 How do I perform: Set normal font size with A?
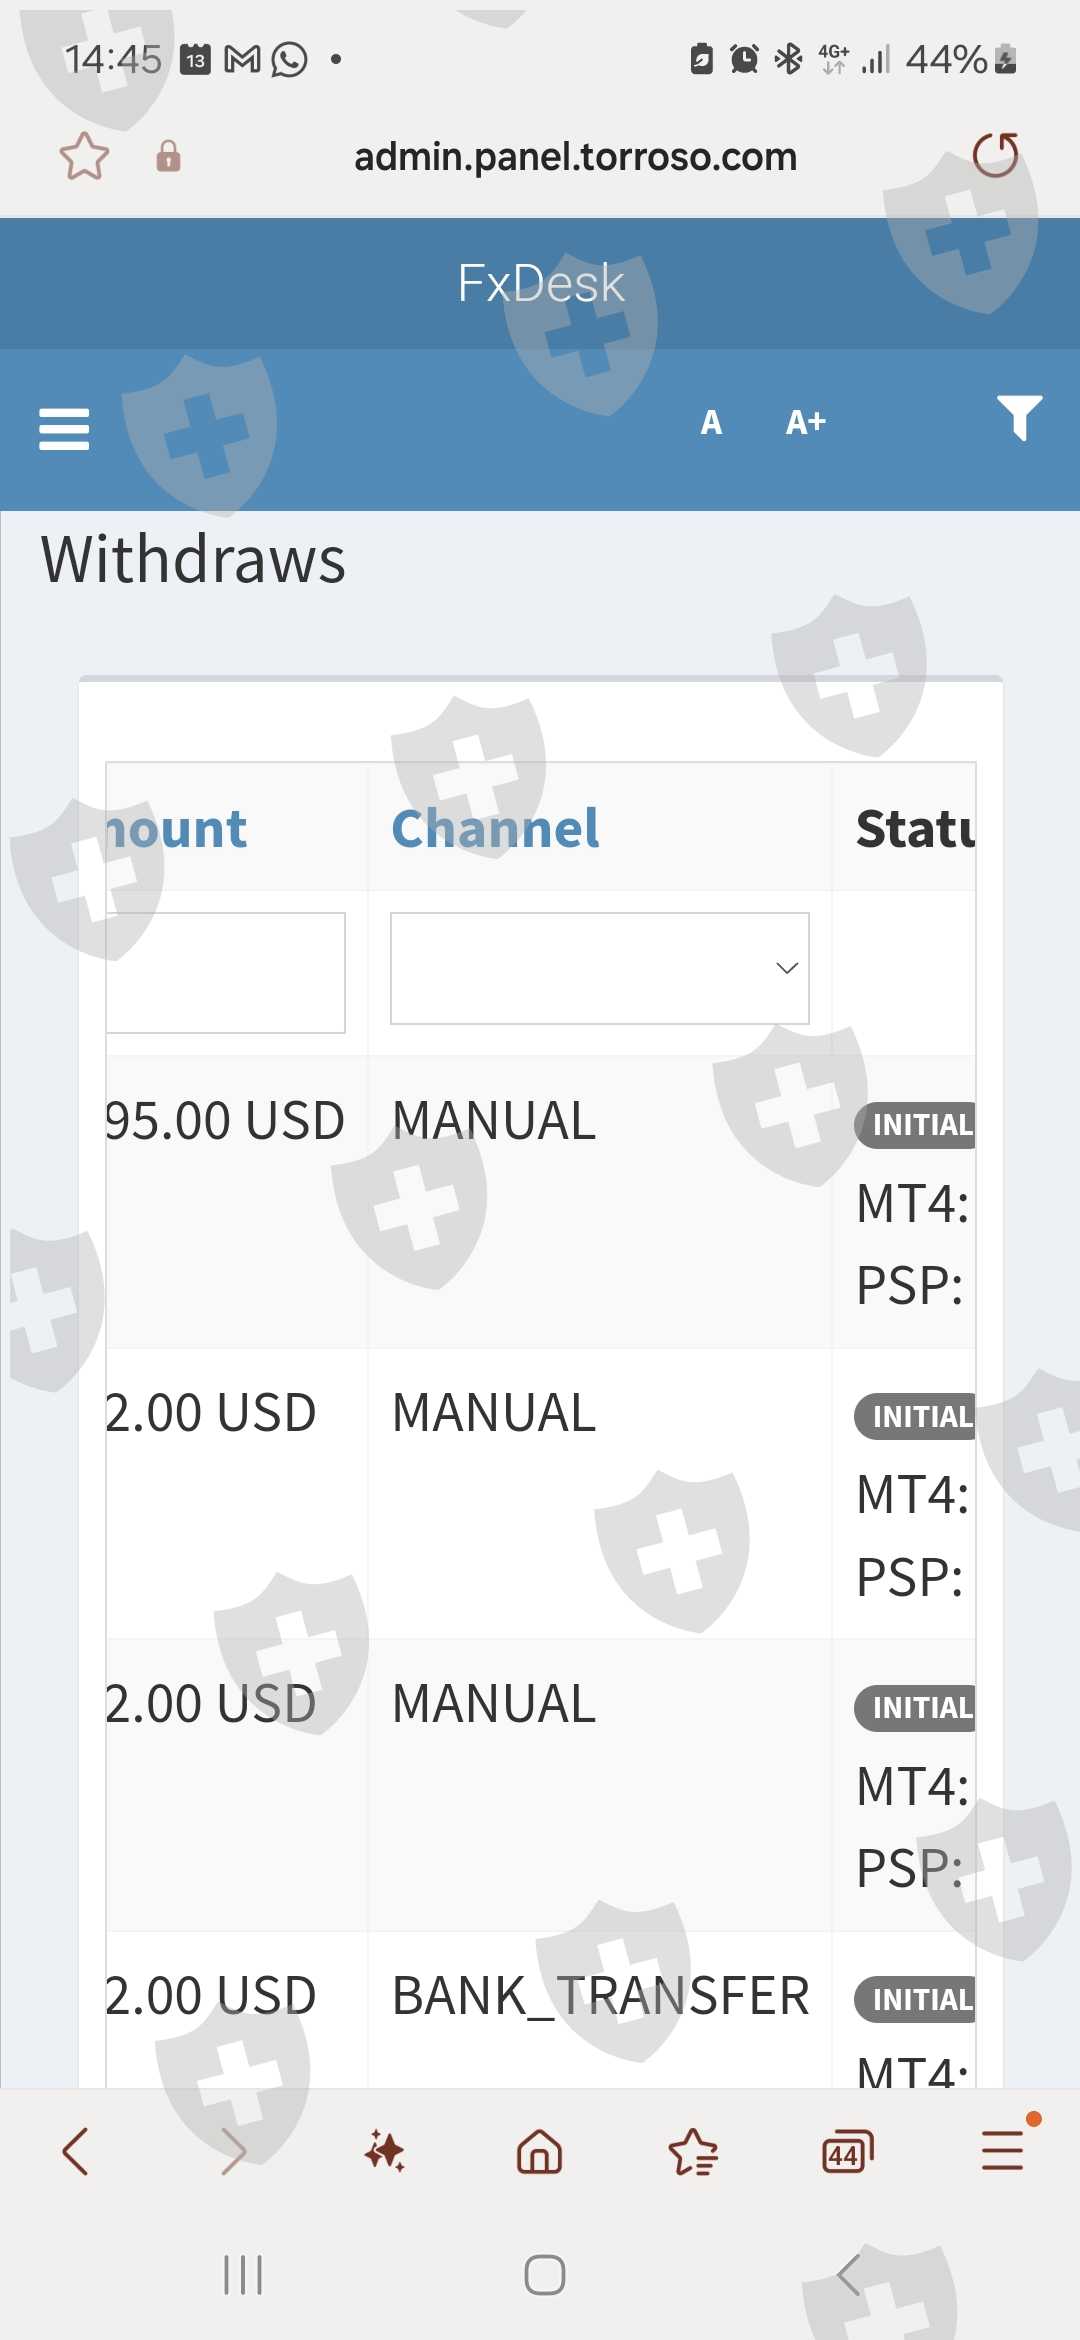tap(711, 422)
